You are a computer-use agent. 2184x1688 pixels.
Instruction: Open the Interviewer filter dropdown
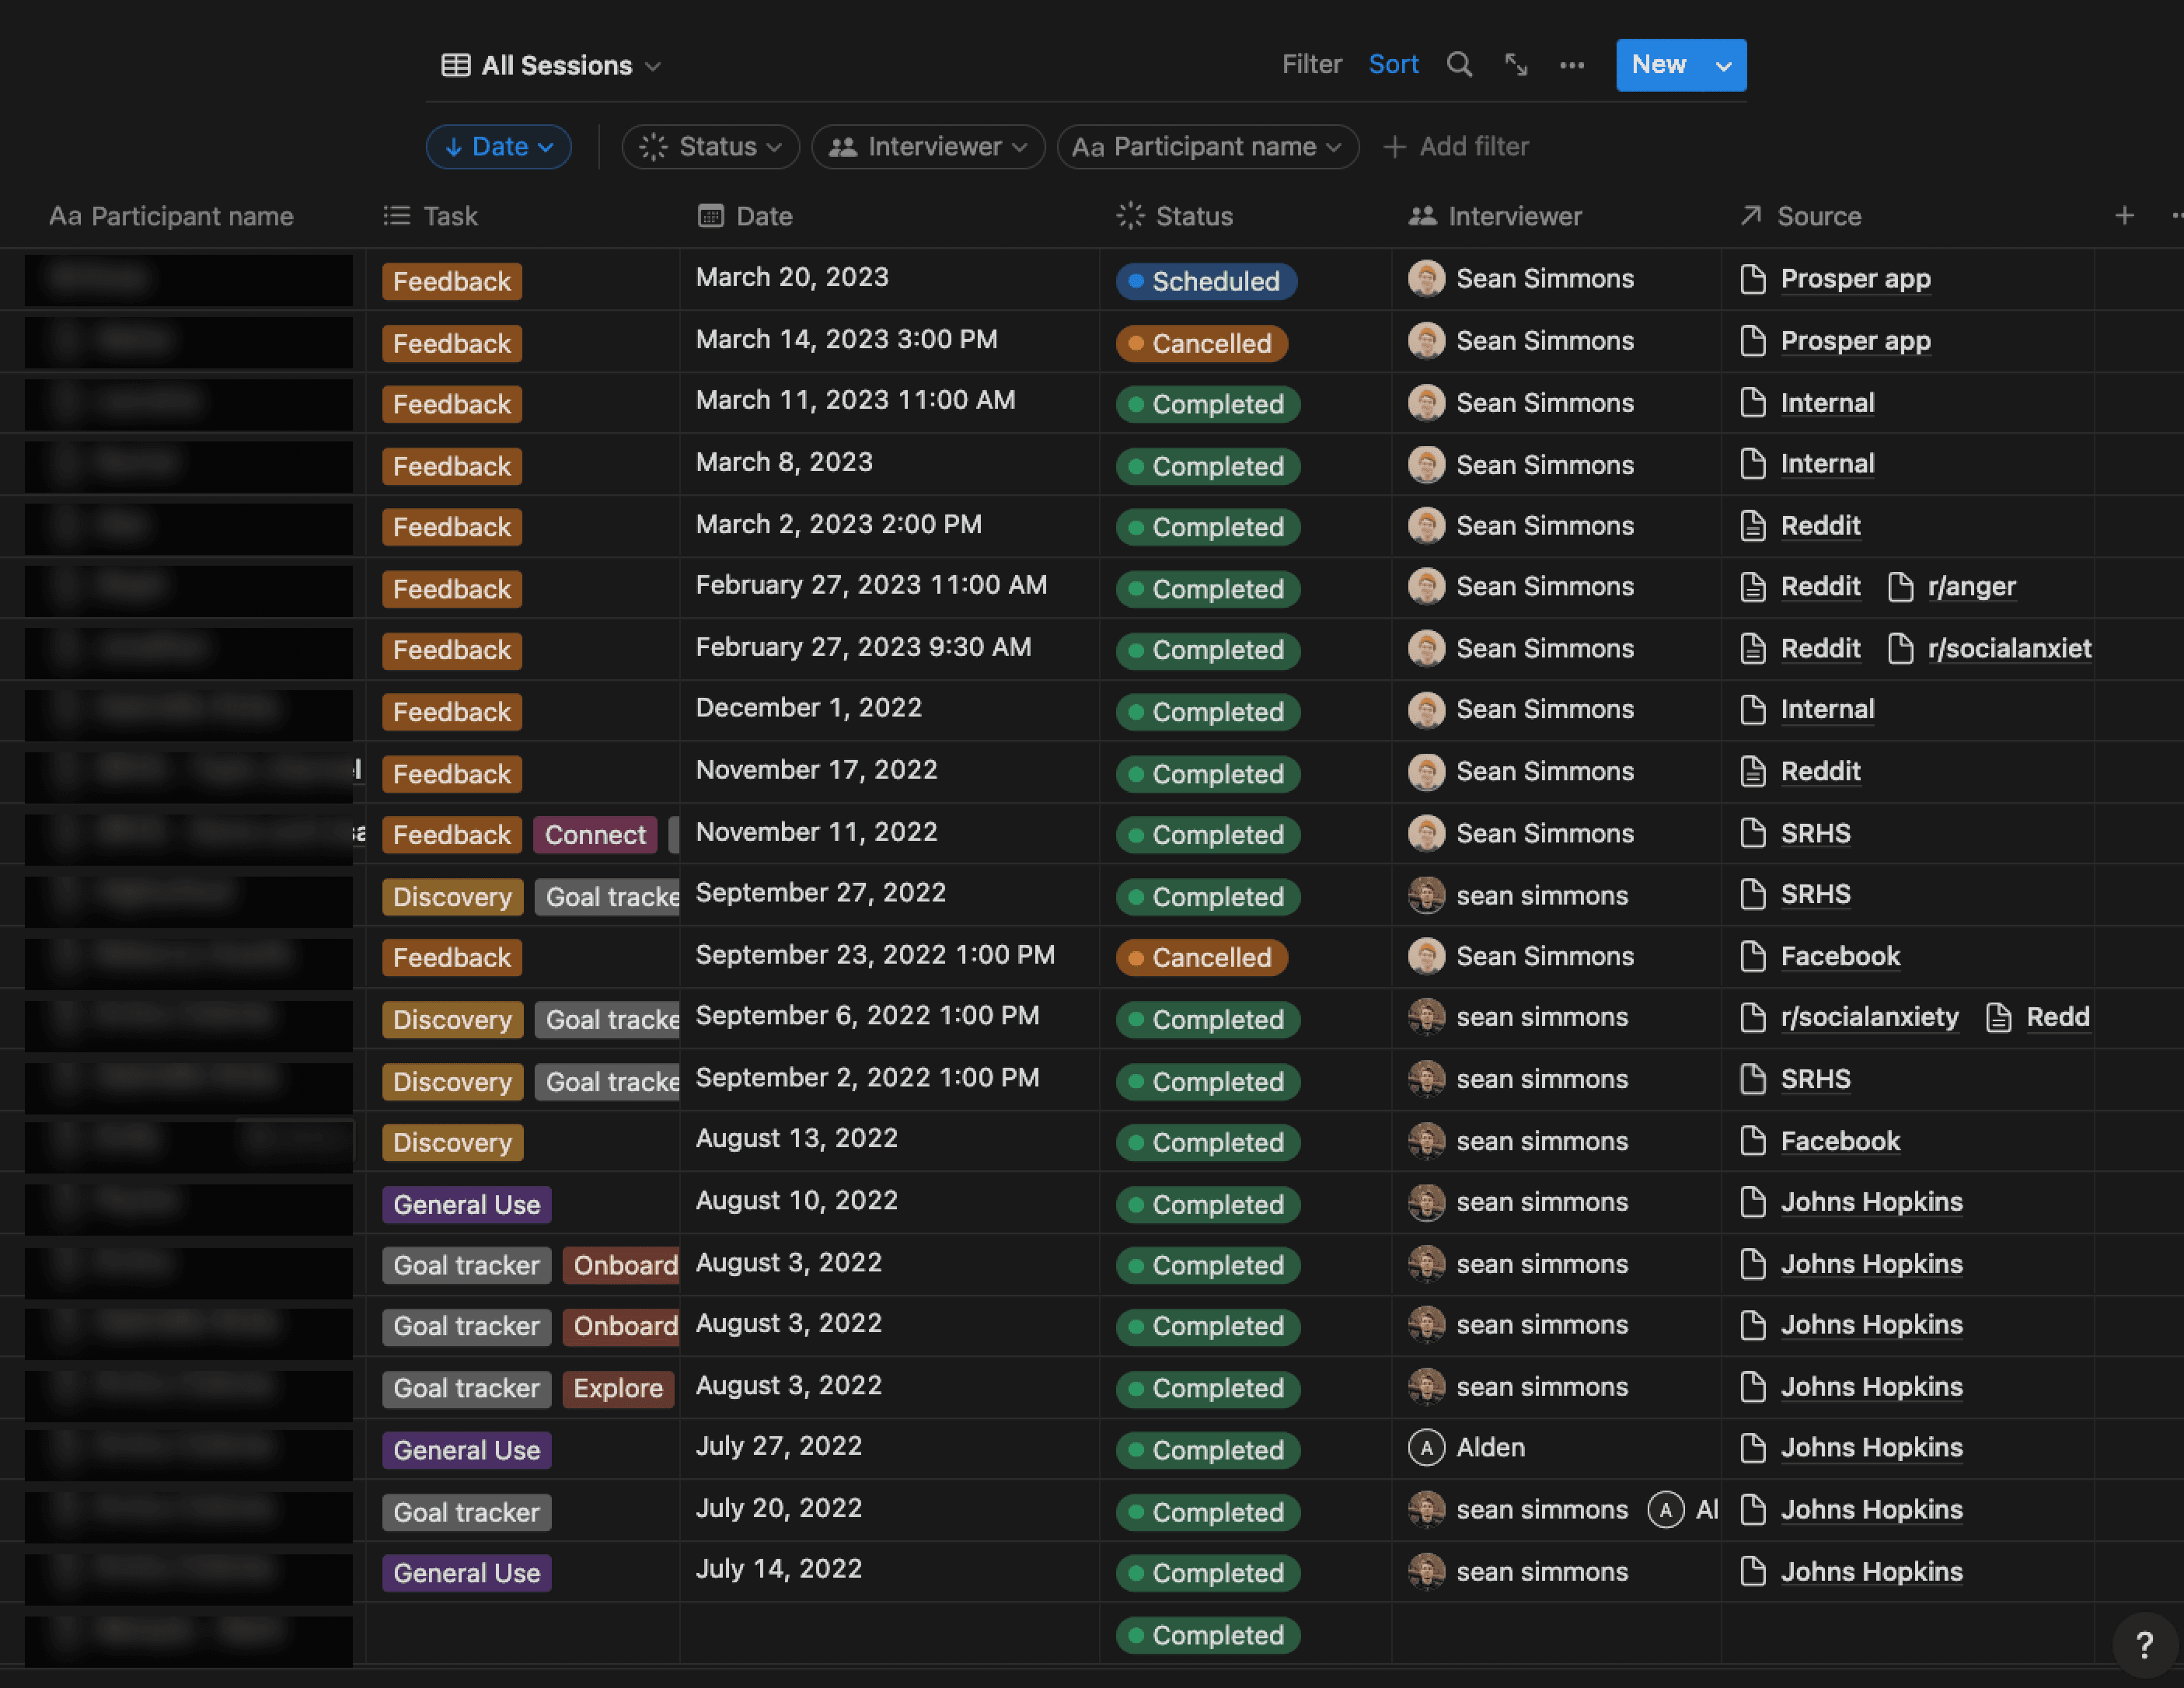(928, 147)
